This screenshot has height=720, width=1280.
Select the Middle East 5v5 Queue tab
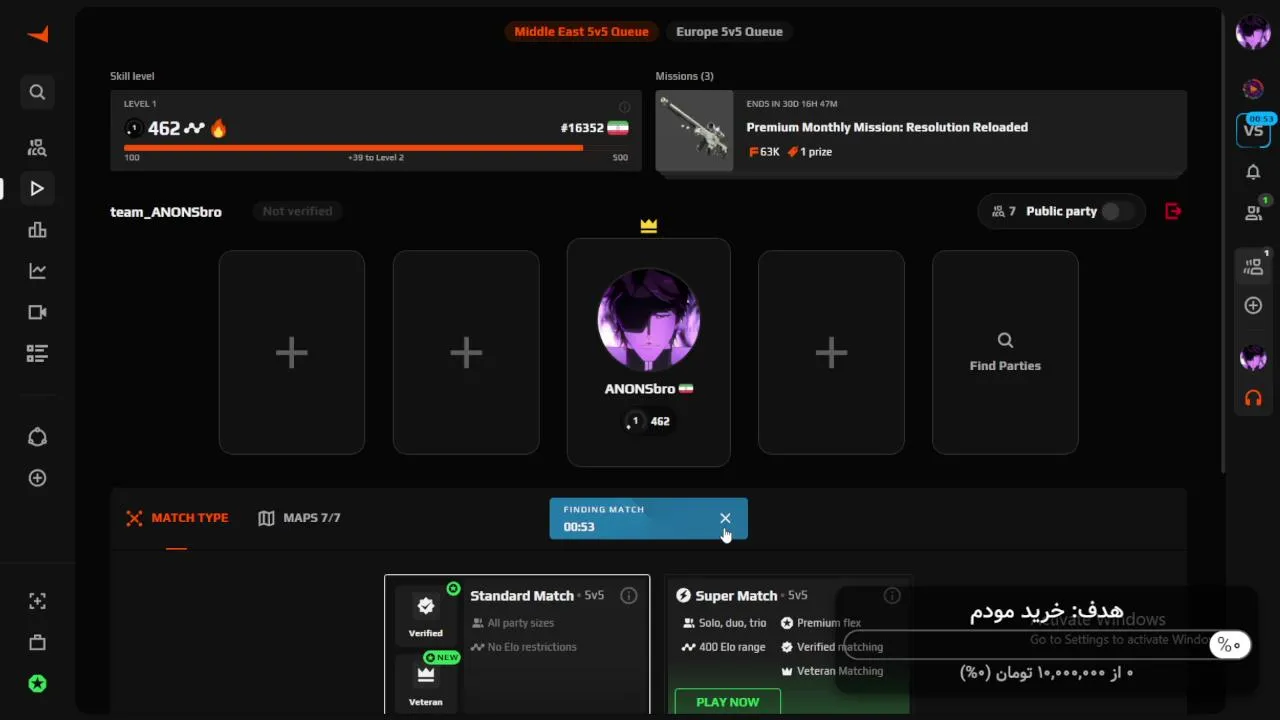(x=581, y=32)
